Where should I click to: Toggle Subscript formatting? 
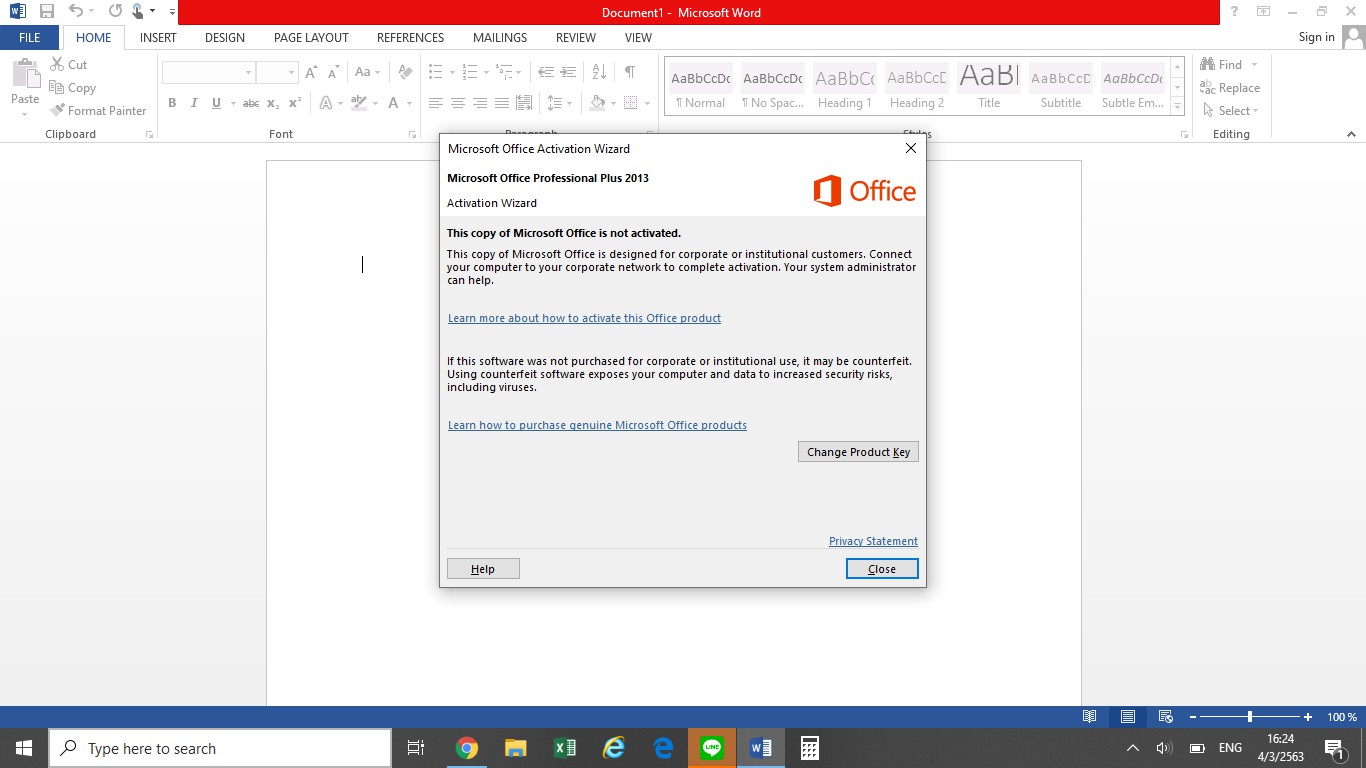[x=273, y=103]
